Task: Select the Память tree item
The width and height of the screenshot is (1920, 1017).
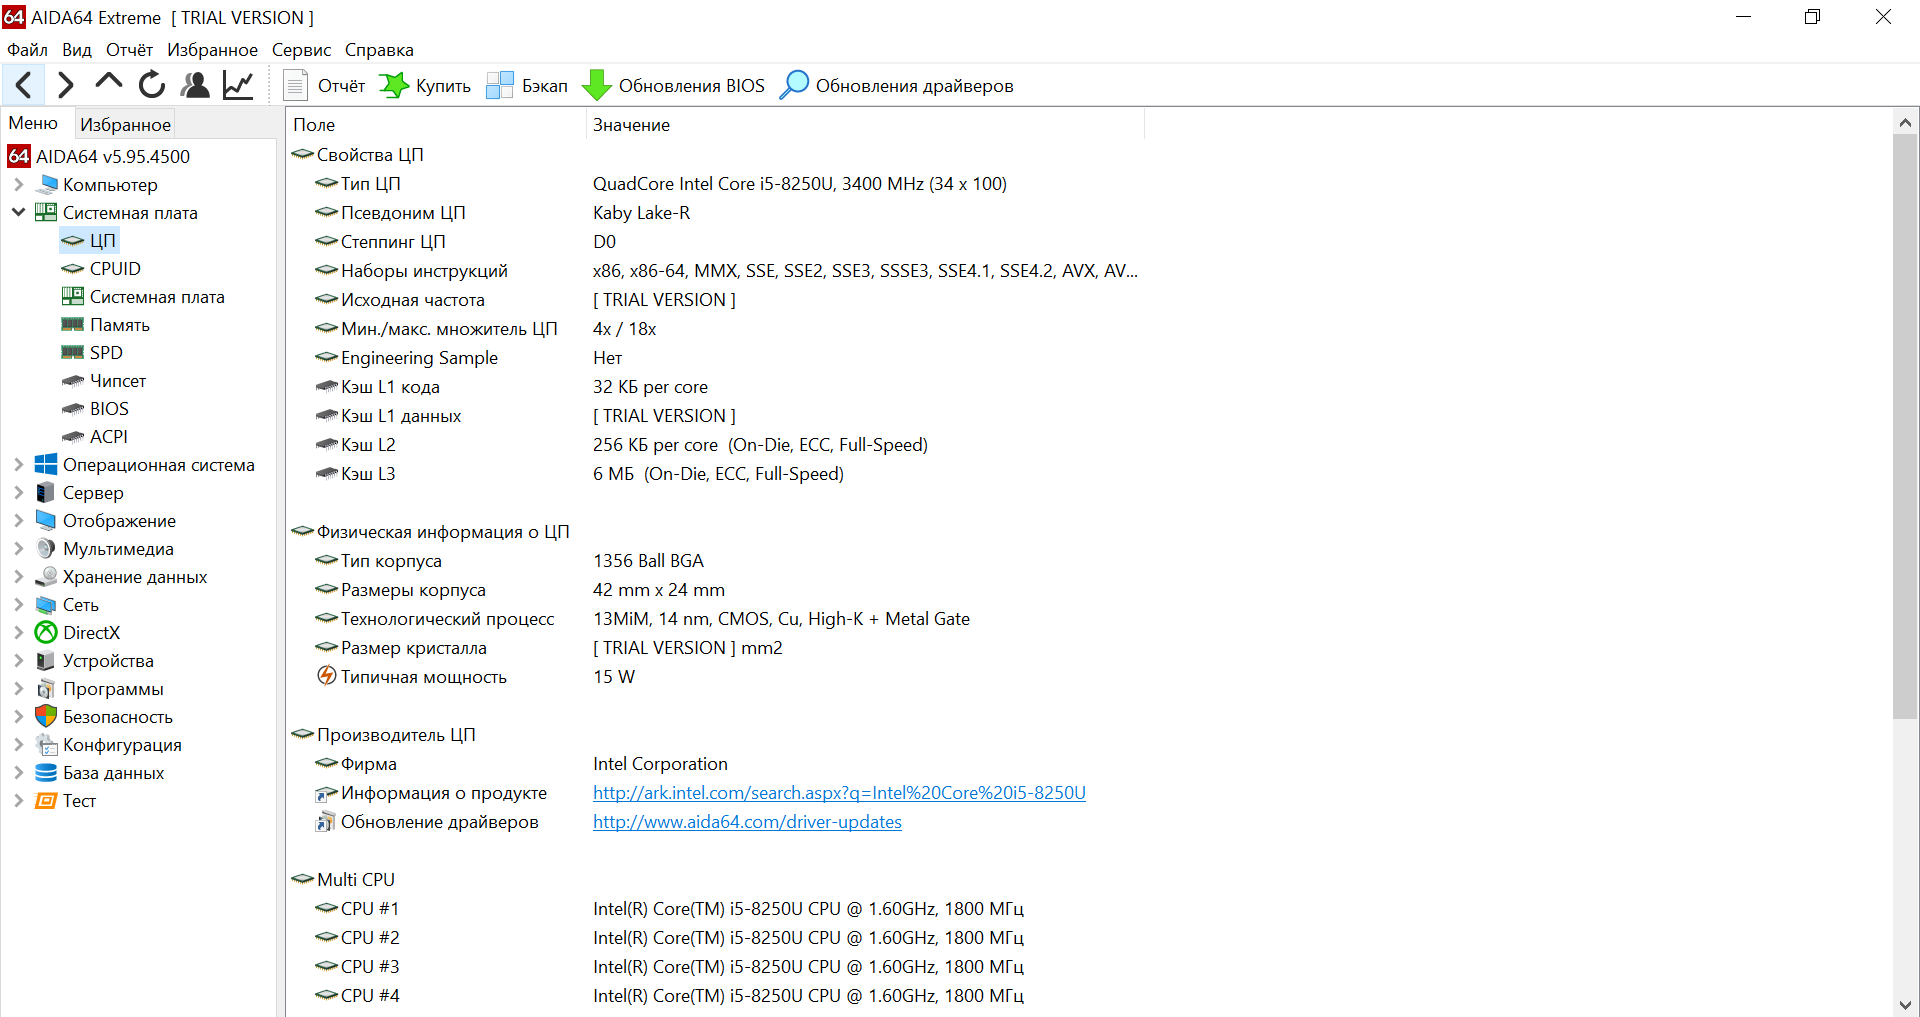Action: pos(120,325)
